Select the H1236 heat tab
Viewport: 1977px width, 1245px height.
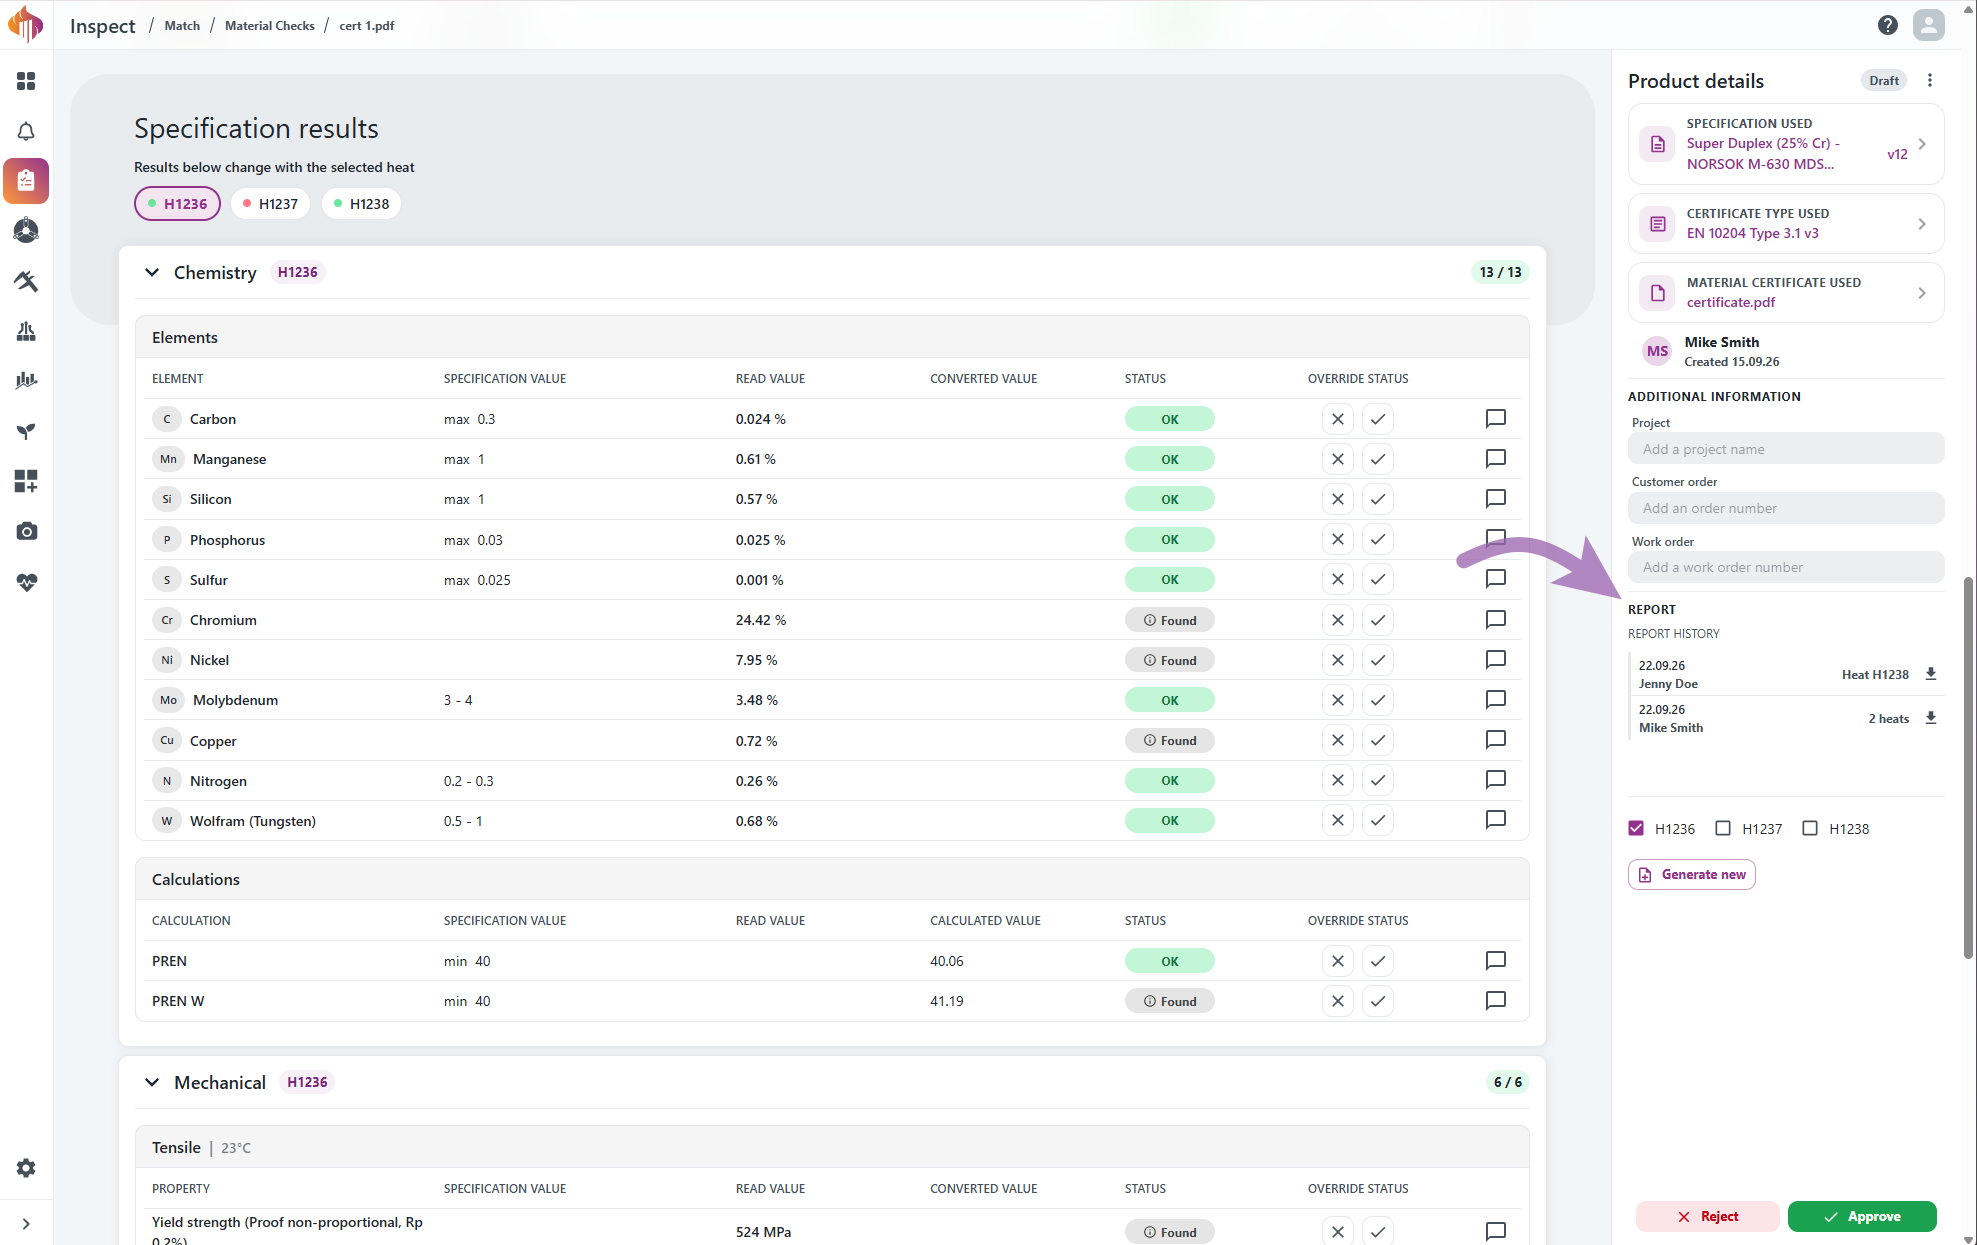click(x=177, y=204)
